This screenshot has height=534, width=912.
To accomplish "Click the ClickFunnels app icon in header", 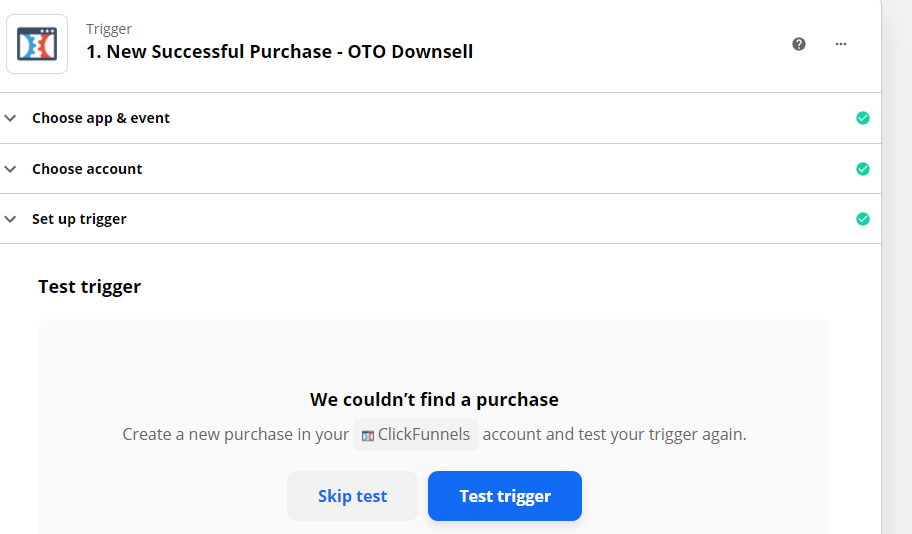I will tap(37, 44).
